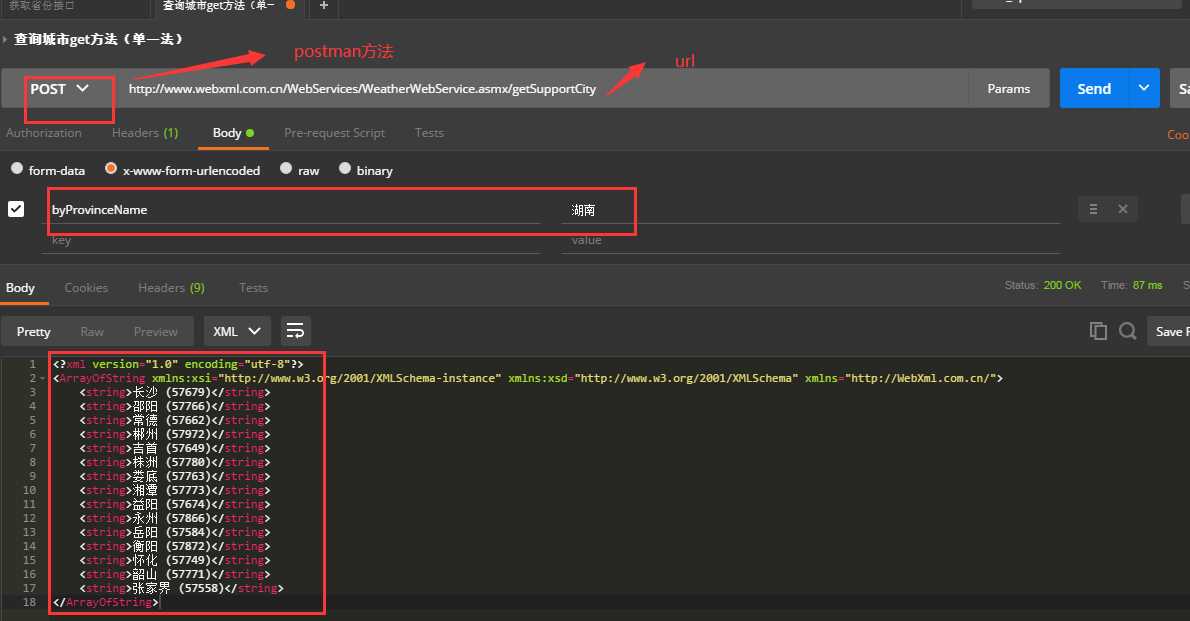Select raw body type
The width and height of the screenshot is (1190, 621).
(286, 169)
